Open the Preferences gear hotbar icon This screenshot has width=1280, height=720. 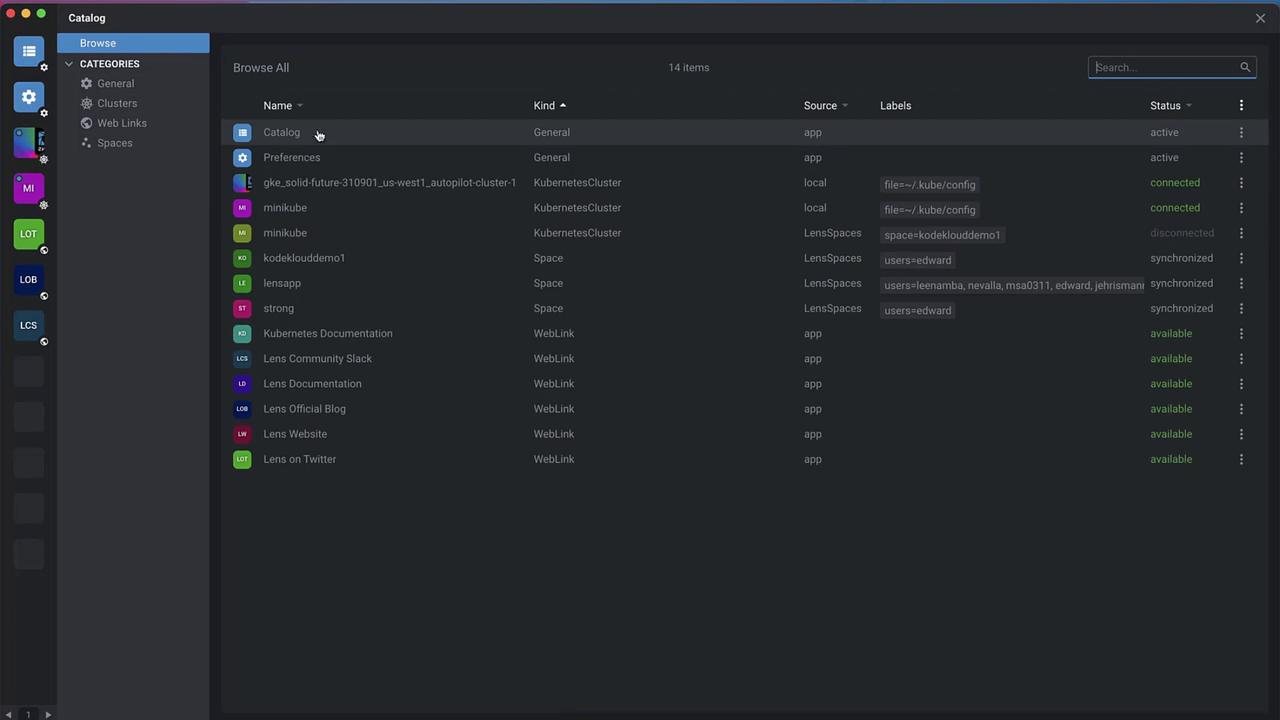coord(29,97)
